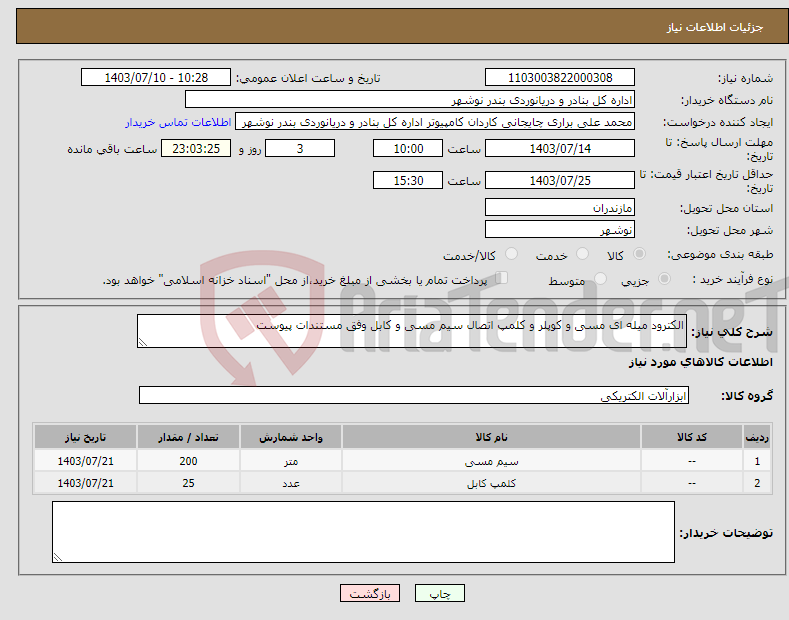Click the deadline hour field 10:00

coord(408,148)
